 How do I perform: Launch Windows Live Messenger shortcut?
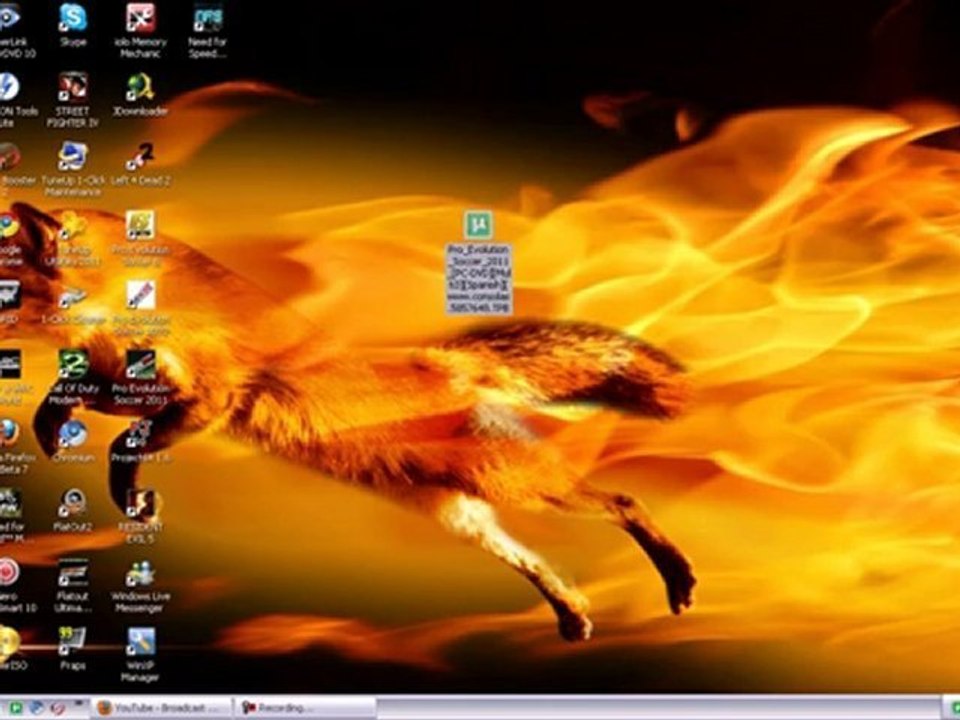140,585
